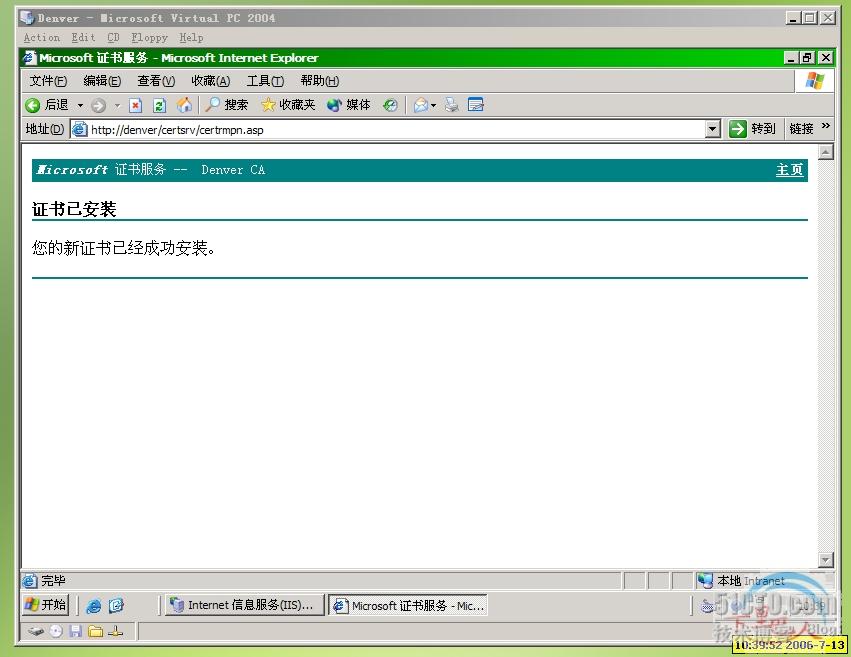Click the second quick launch icon
Image resolution: width=851 pixels, height=657 pixels.
116,605
